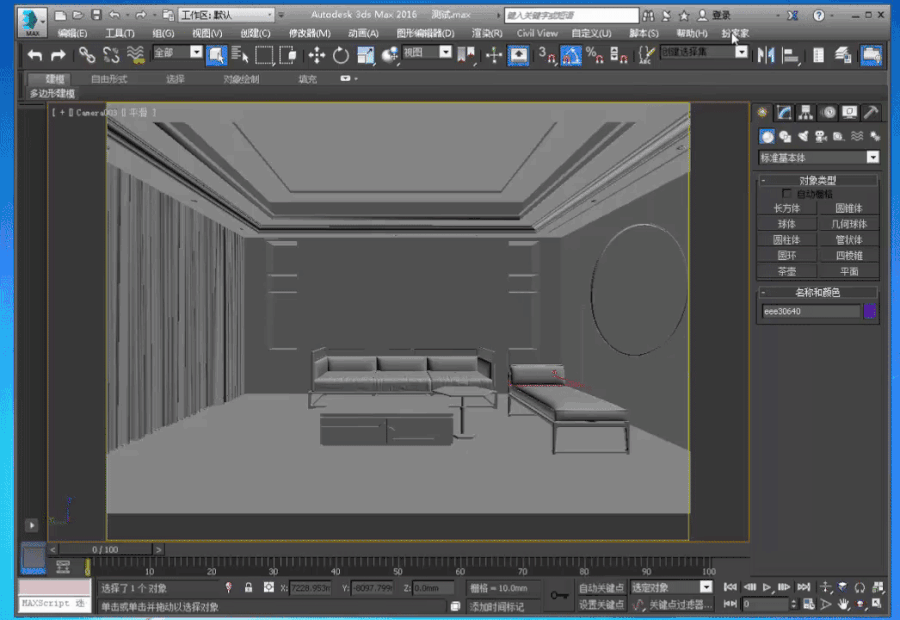Toggle Key Mode next to frame field

pyautogui.click(x=730, y=604)
